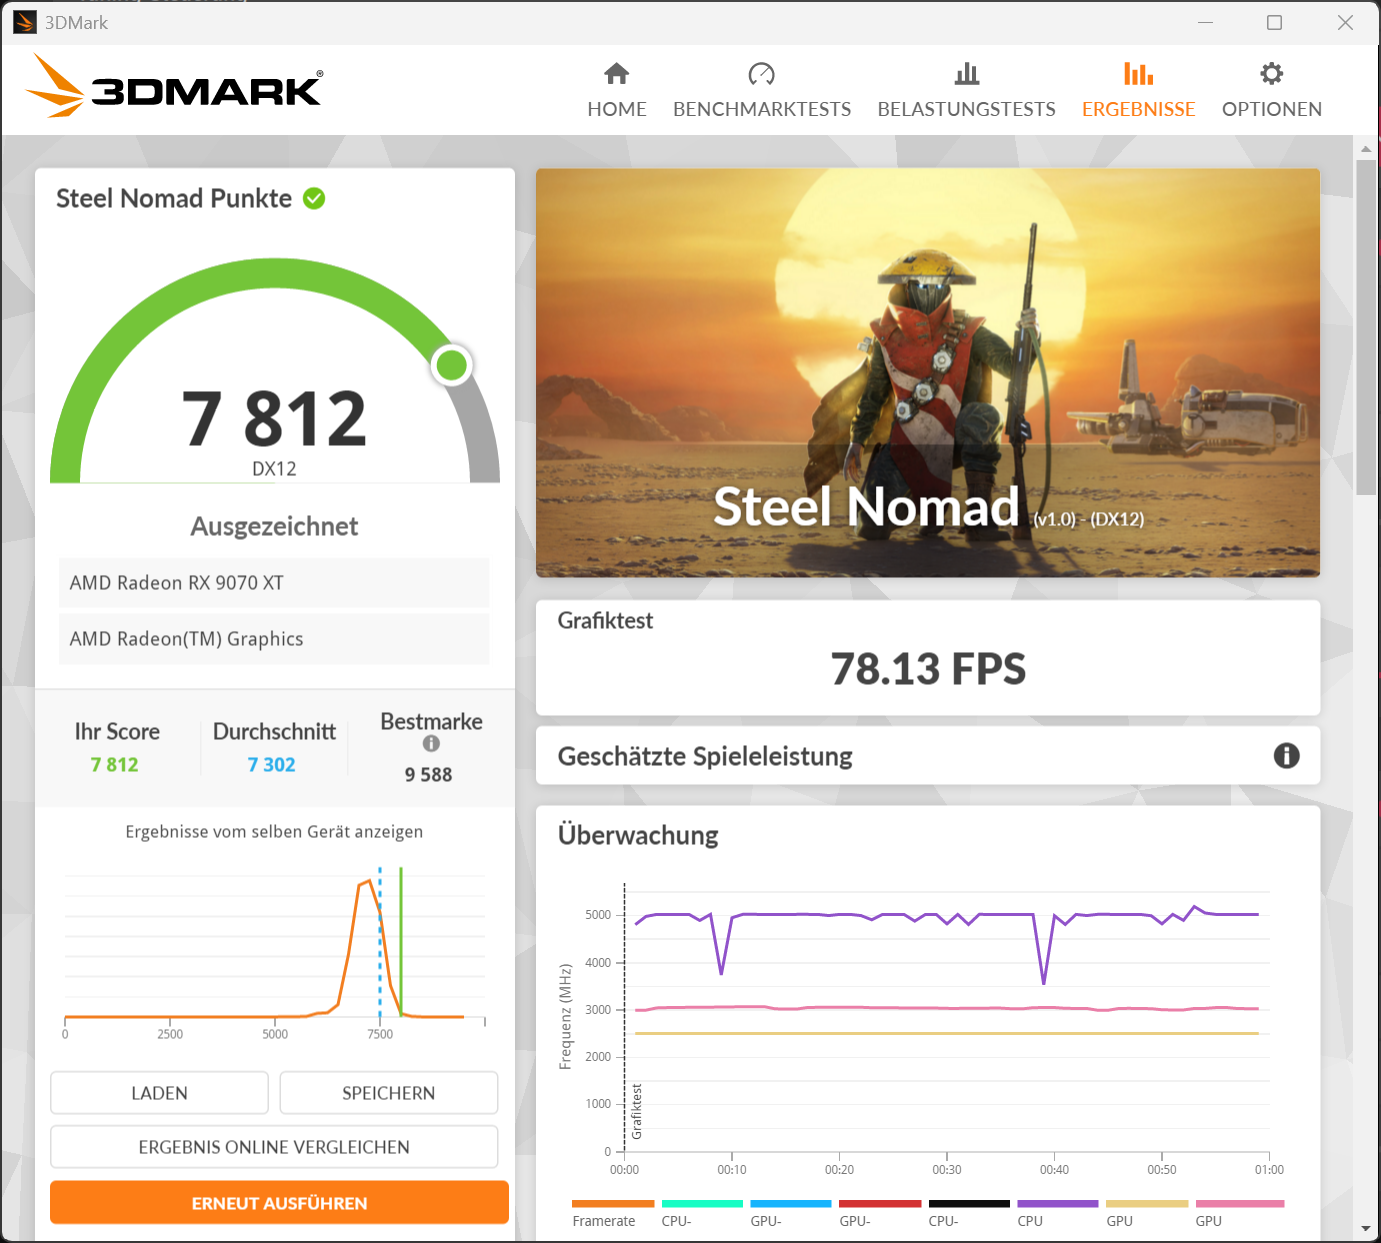Switch to the BELASTUNGSTESTS tab
The image size is (1381, 1243).
[966, 109]
